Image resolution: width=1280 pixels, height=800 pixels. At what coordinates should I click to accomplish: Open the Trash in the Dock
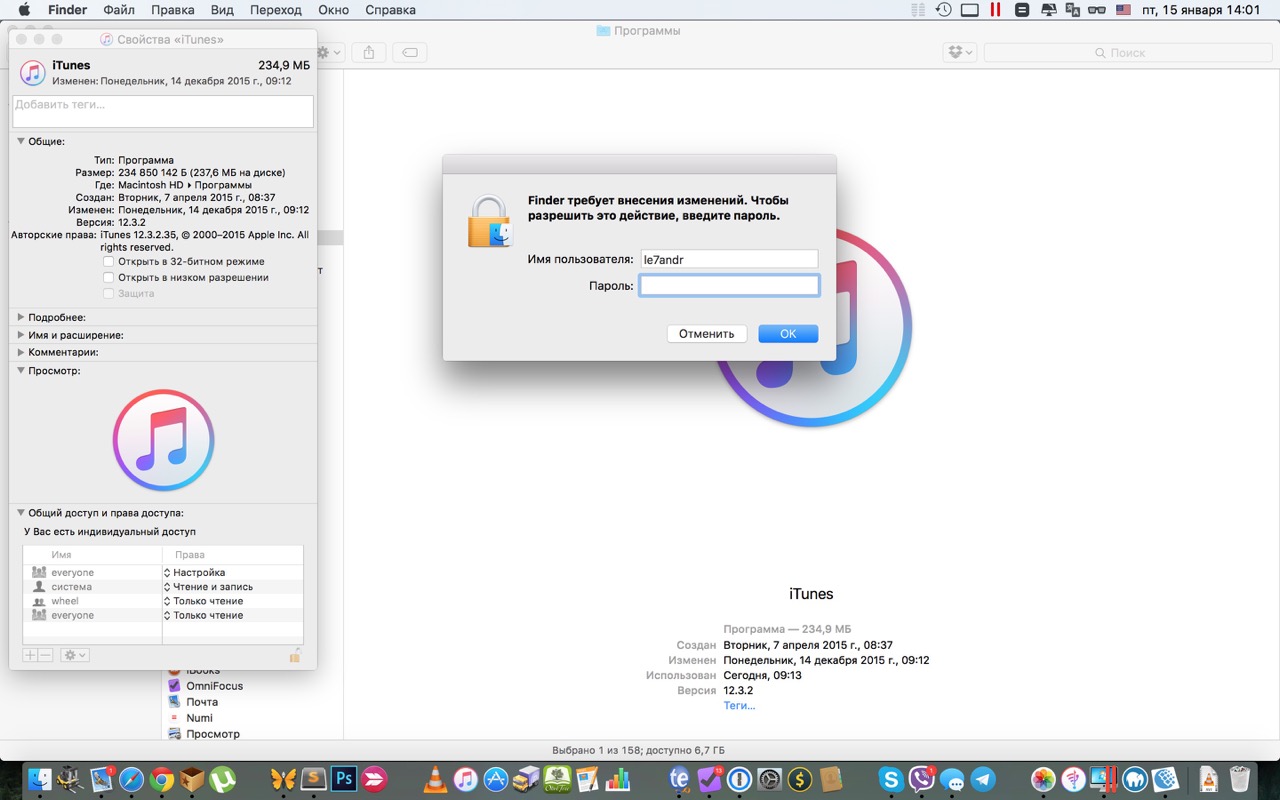click(1240, 779)
